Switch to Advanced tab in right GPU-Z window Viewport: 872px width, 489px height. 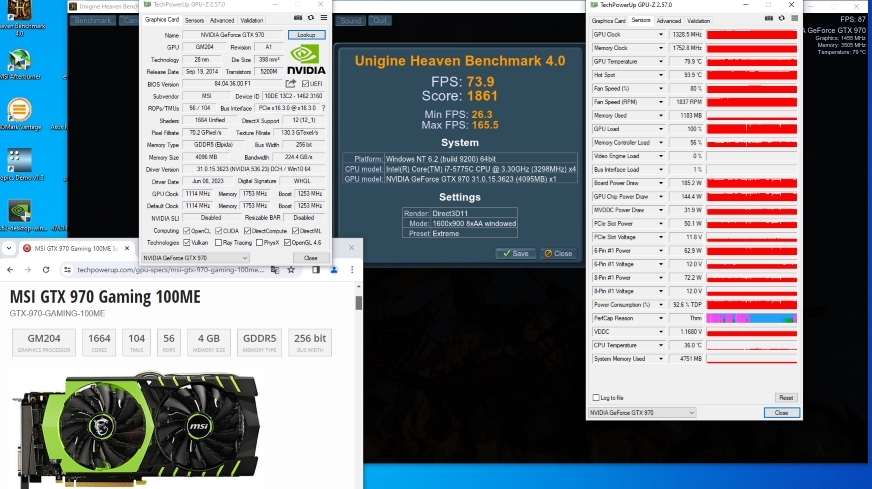(x=668, y=21)
